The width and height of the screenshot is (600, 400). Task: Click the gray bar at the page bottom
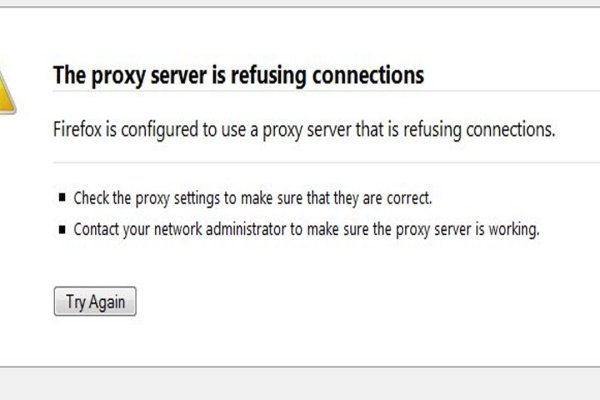[300, 383]
